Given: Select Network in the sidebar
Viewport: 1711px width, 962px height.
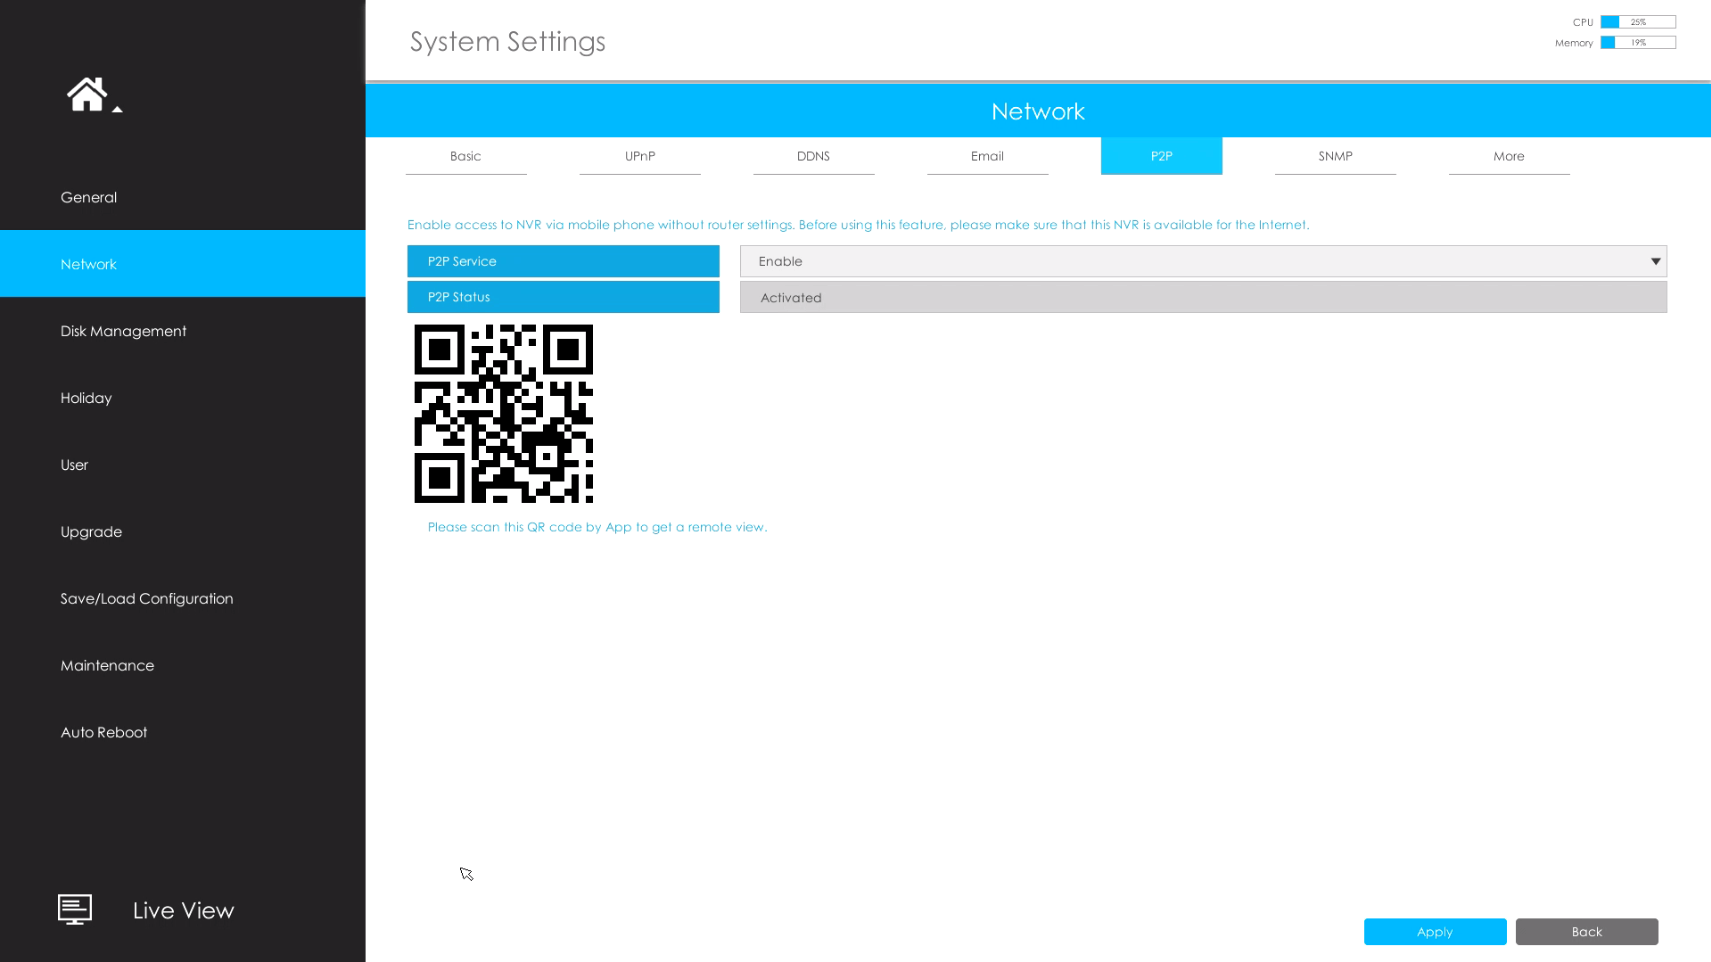Looking at the screenshot, I should pos(182,264).
